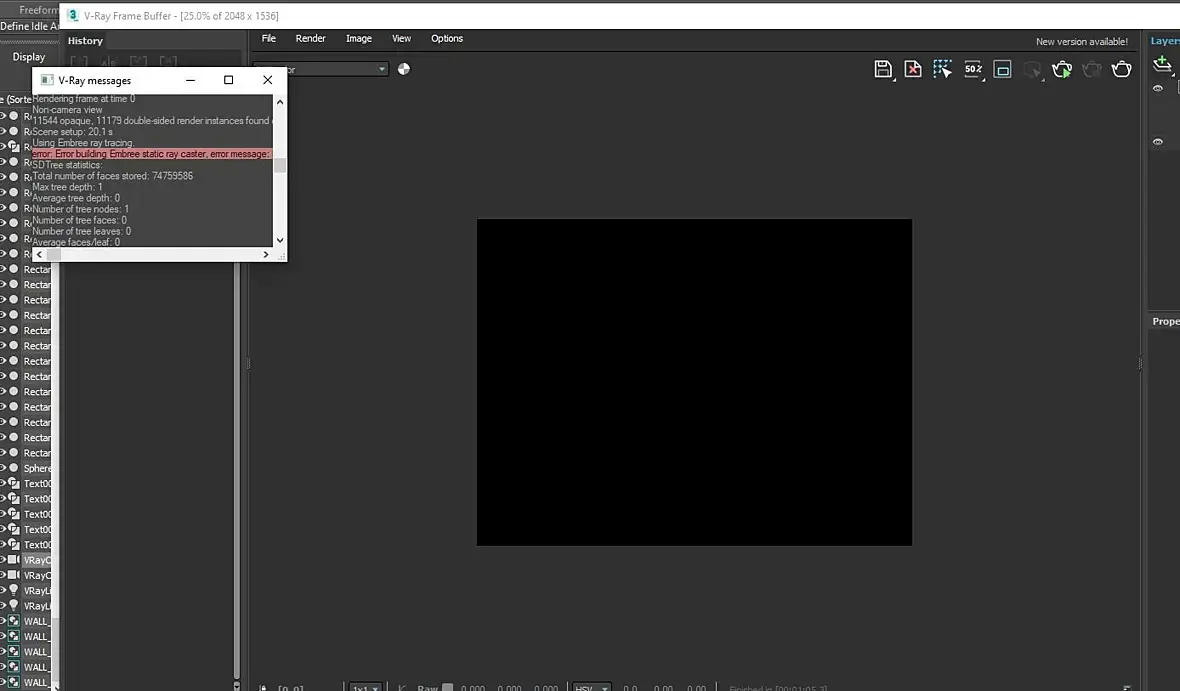
Task: Click the light bulb icon of first VRayL row
Action: [14, 590]
